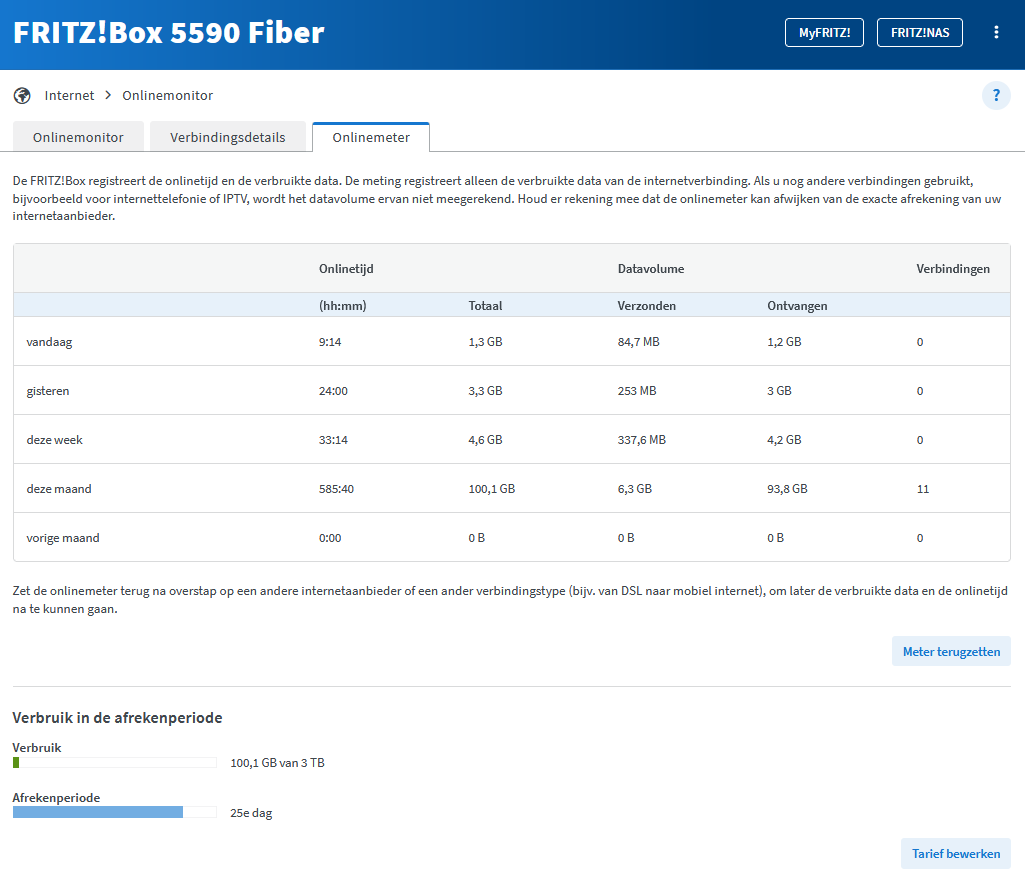
Task: Select the vorige maand table row
Action: click(511, 538)
